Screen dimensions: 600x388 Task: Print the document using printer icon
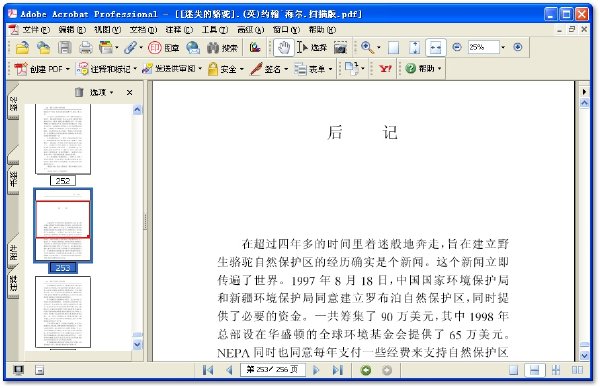86,48
